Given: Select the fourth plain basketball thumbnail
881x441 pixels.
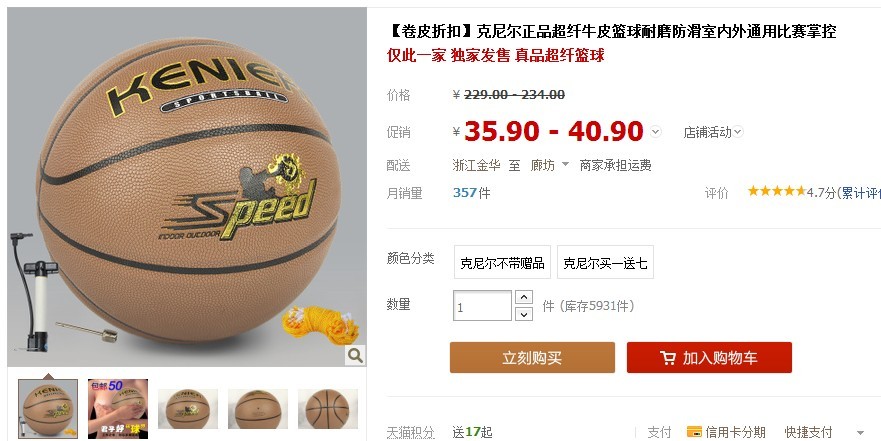Looking at the screenshot, I should pos(258,408).
